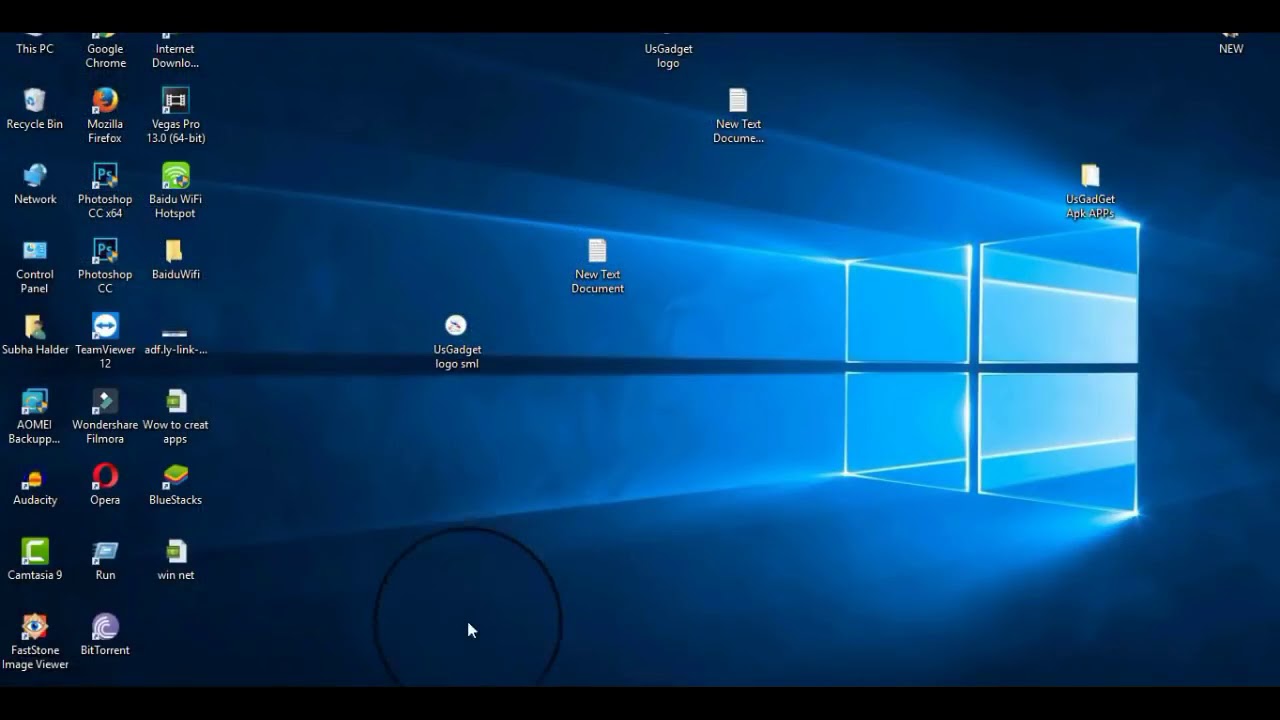This screenshot has height=720, width=1280.
Task: Select the Camtasia 9 shortcut
Action: [35, 560]
